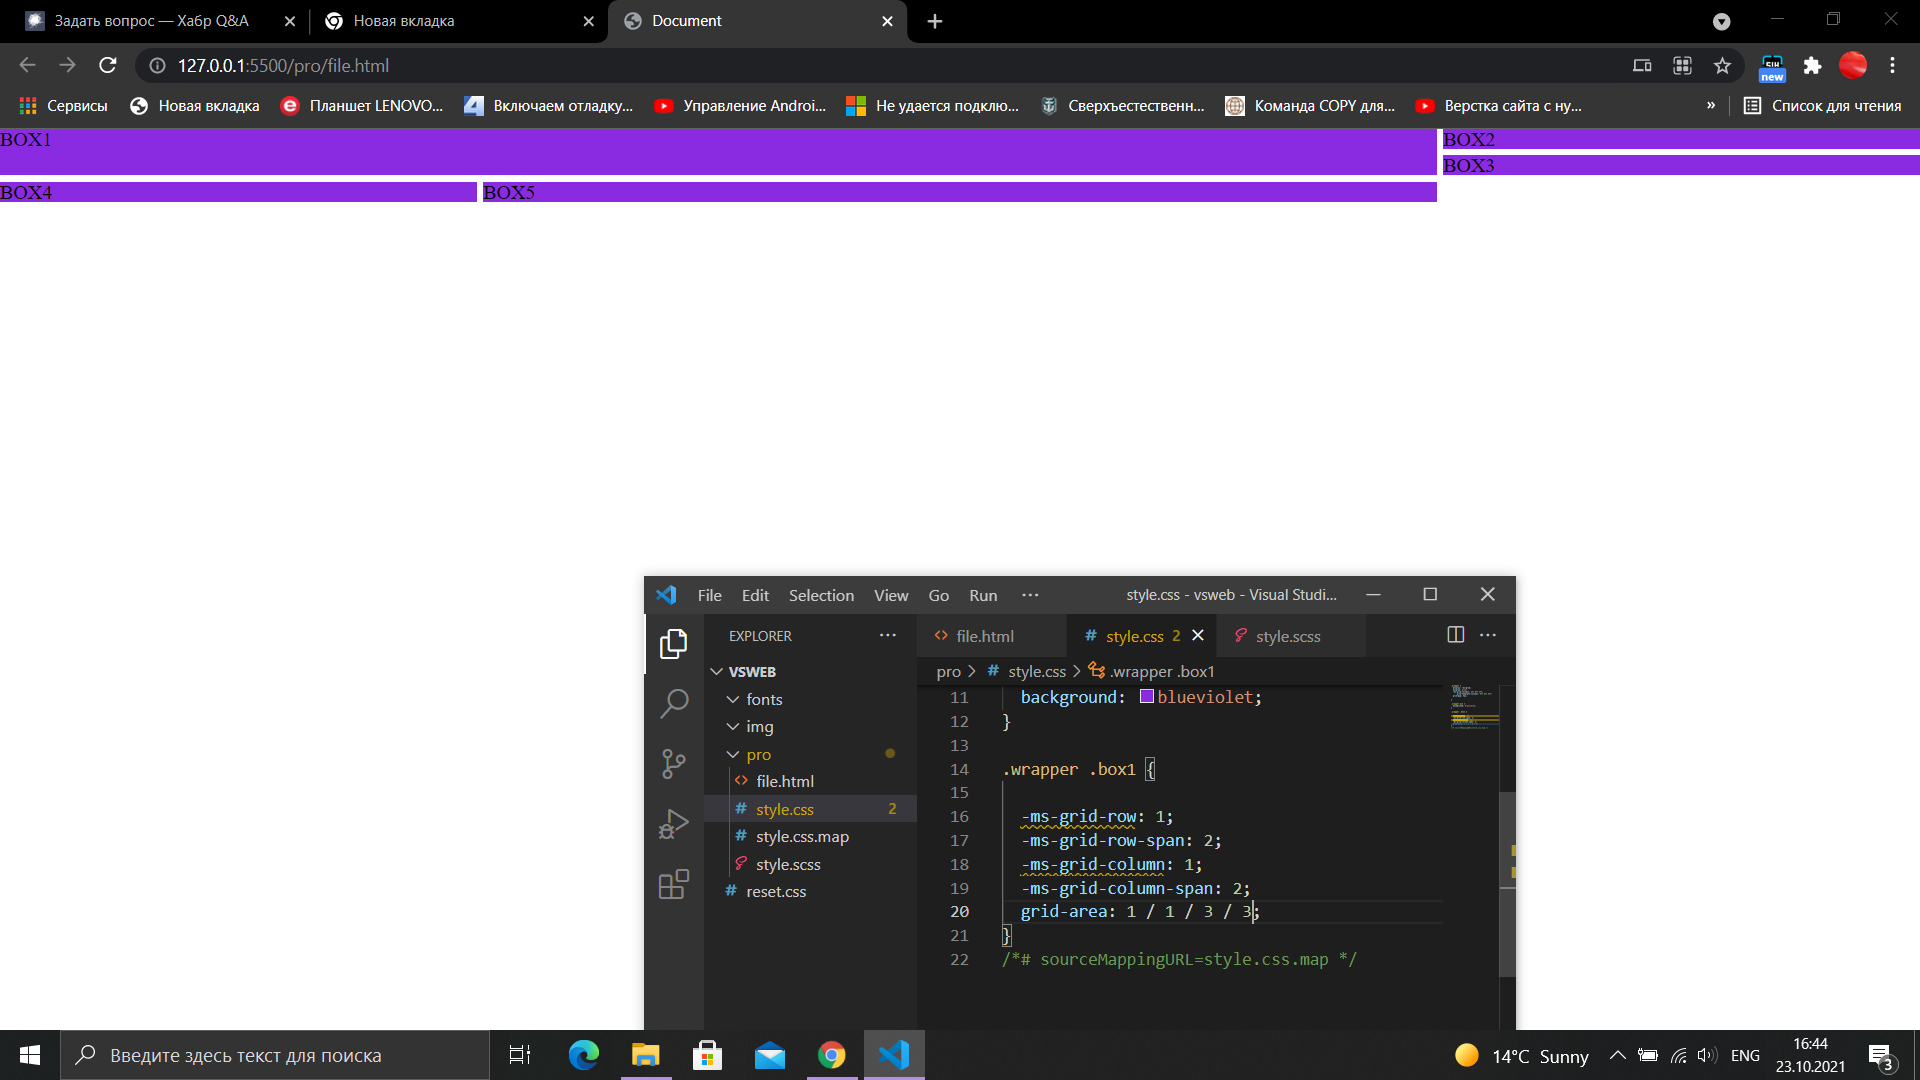Image resolution: width=1920 pixels, height=1080 pixels.
Task: Show more bookmarks chevron
Action: 1711,105
